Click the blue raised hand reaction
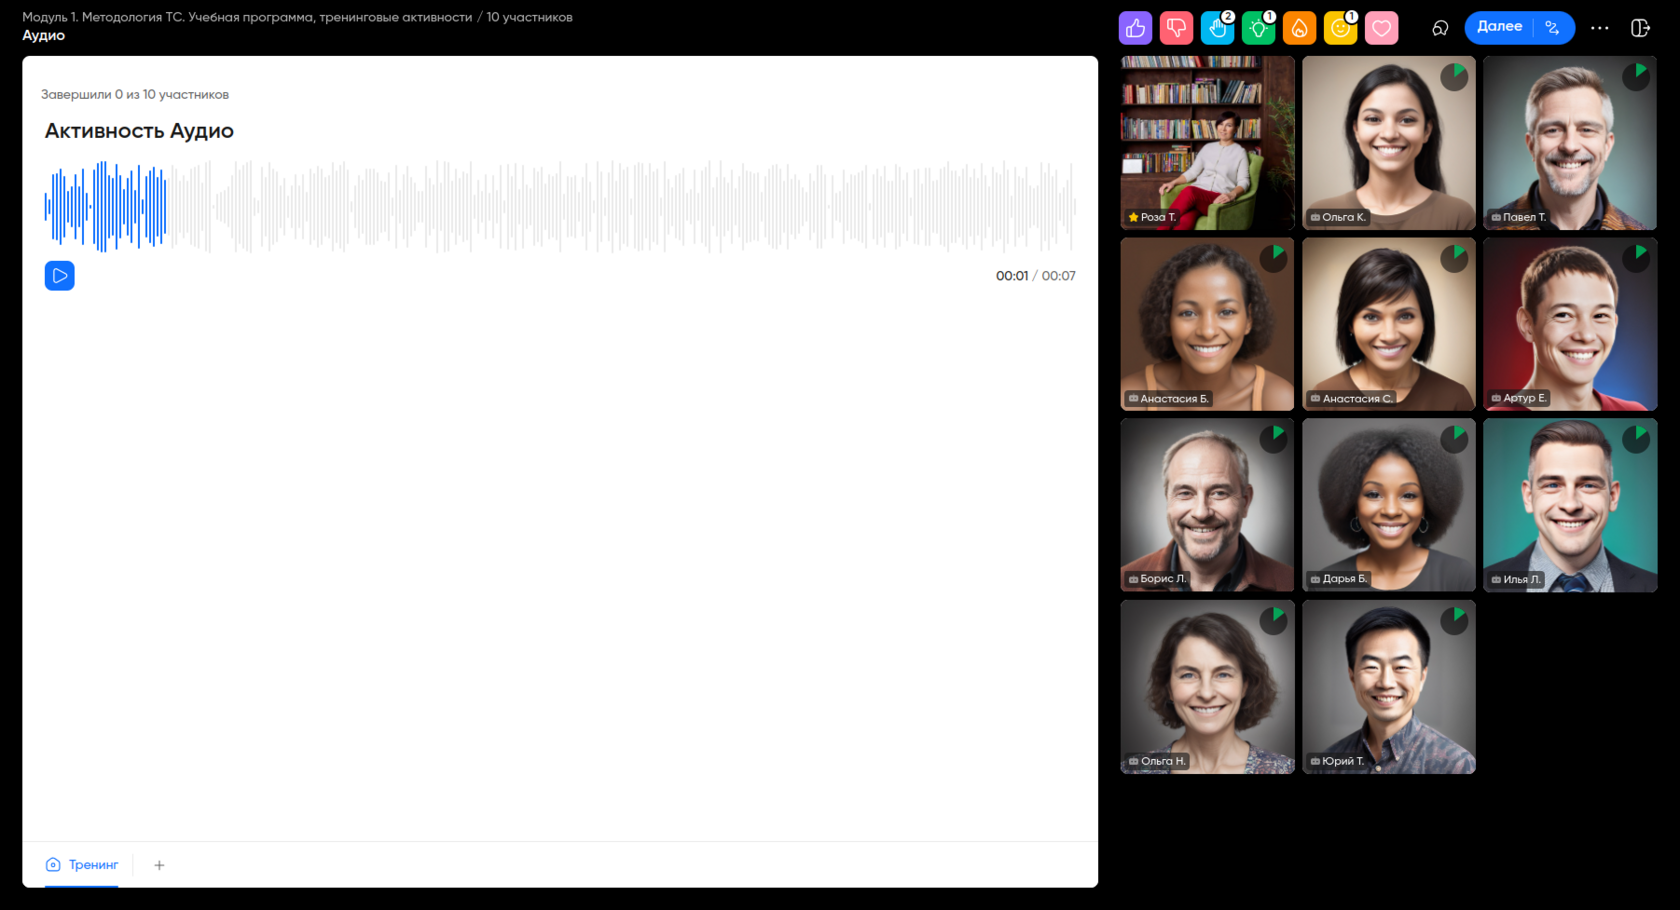 coord(1217,28)
